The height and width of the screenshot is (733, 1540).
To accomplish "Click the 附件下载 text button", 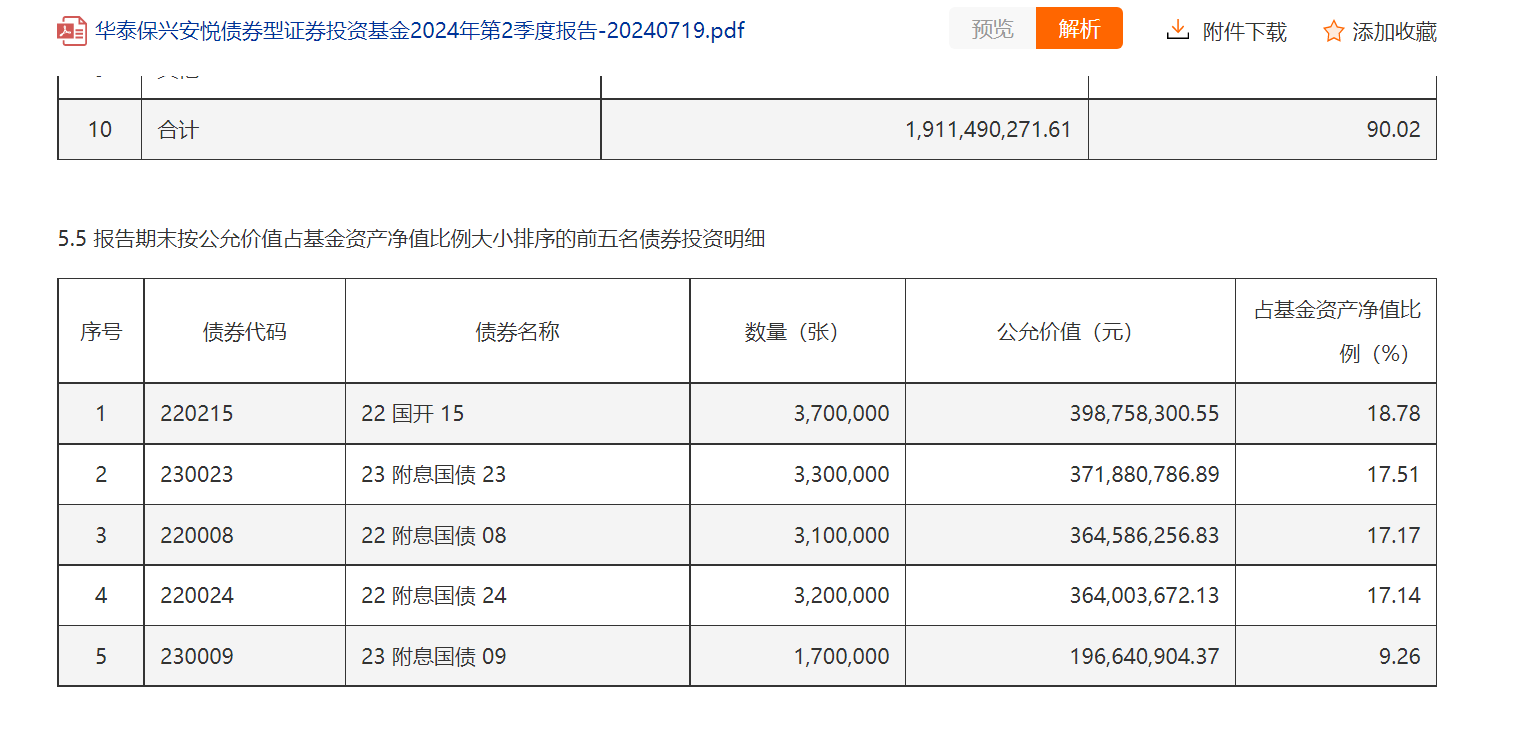I will click(1244, 32).
